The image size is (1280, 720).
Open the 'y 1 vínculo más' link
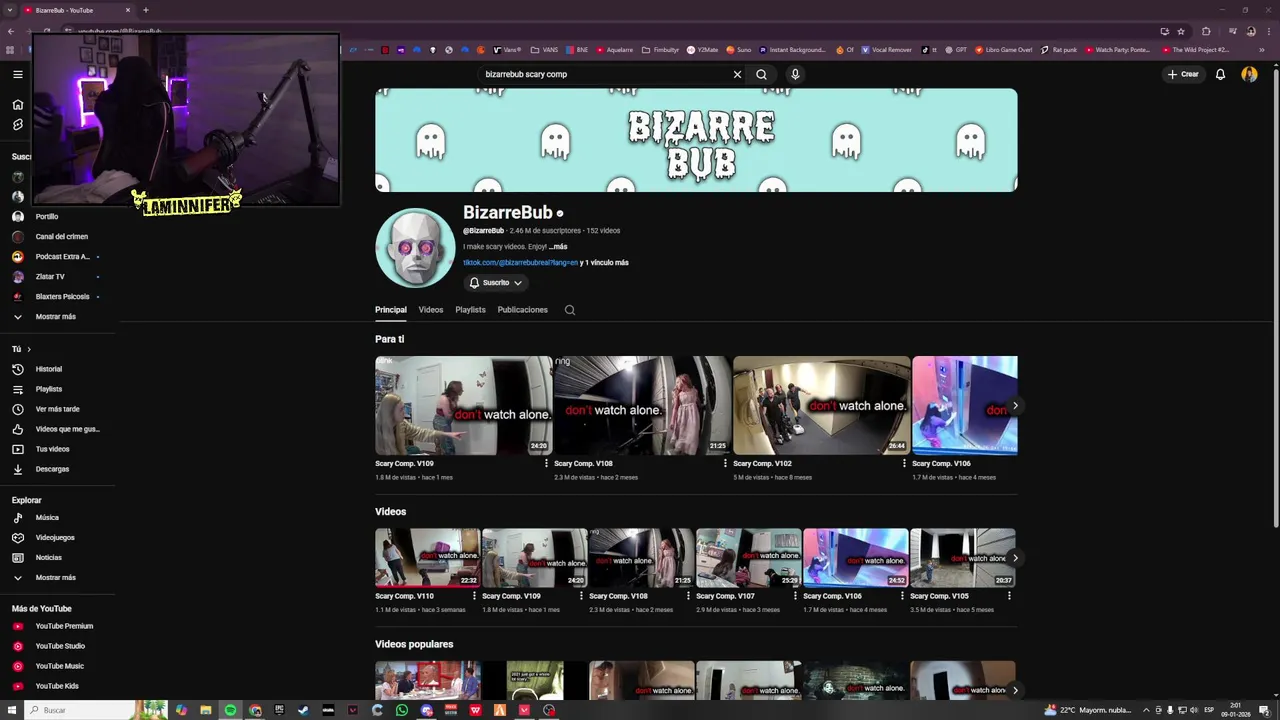coord(604,263)
